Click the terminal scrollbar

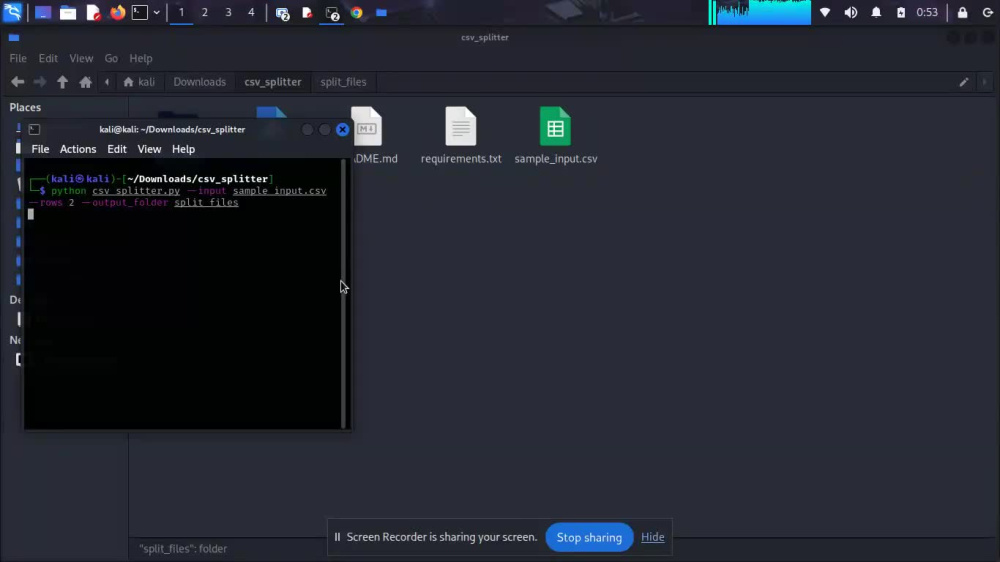click(x=344, y=293)
